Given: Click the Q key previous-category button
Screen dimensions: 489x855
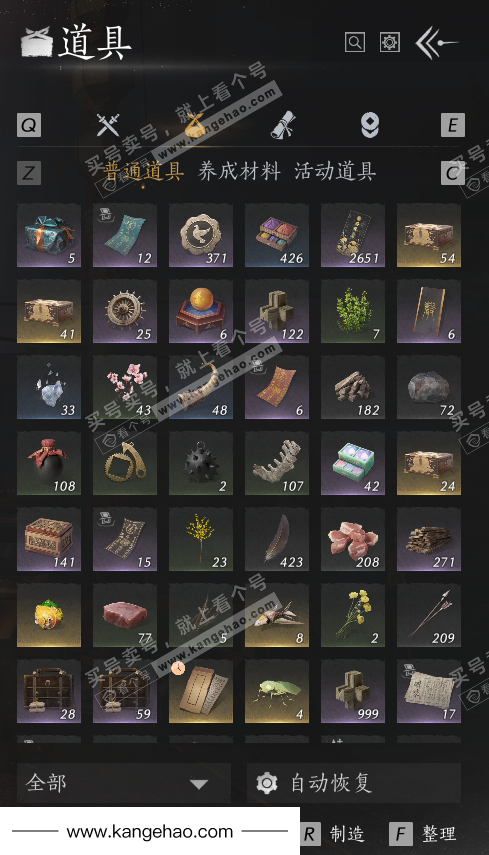Looking at the screenshot, I should point(29,125).
